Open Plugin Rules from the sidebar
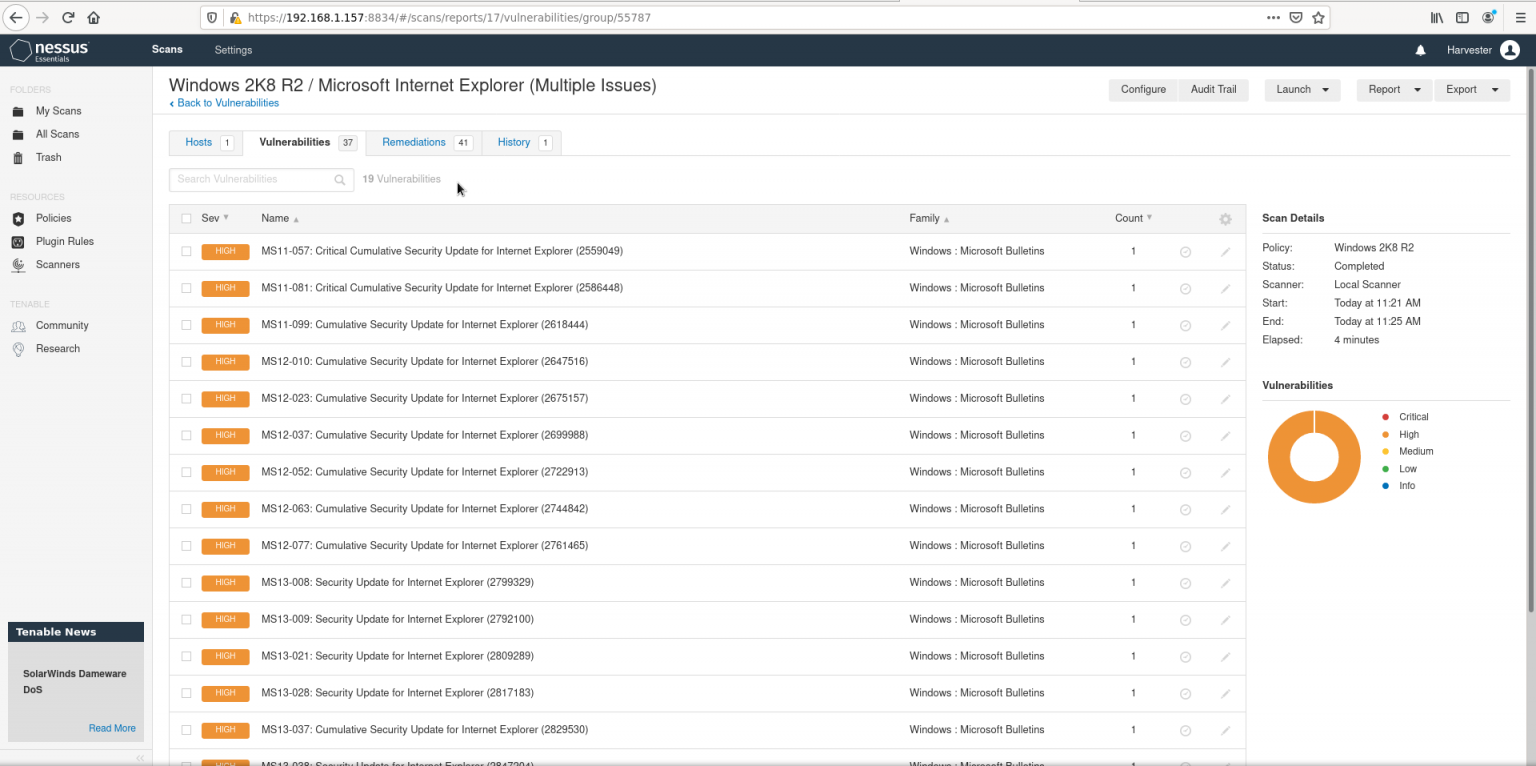This screenshot has height=766, width=1536. [x=16, y=241]
